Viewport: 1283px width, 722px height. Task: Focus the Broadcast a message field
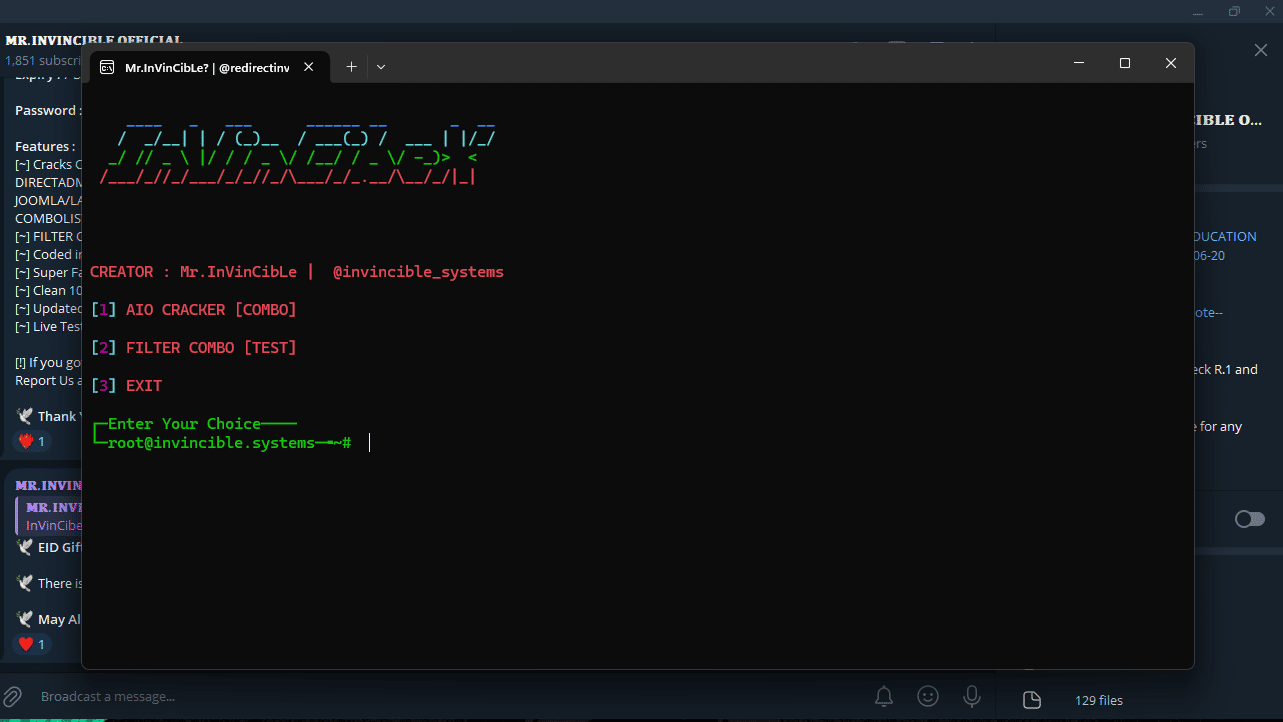pos(440,696)
